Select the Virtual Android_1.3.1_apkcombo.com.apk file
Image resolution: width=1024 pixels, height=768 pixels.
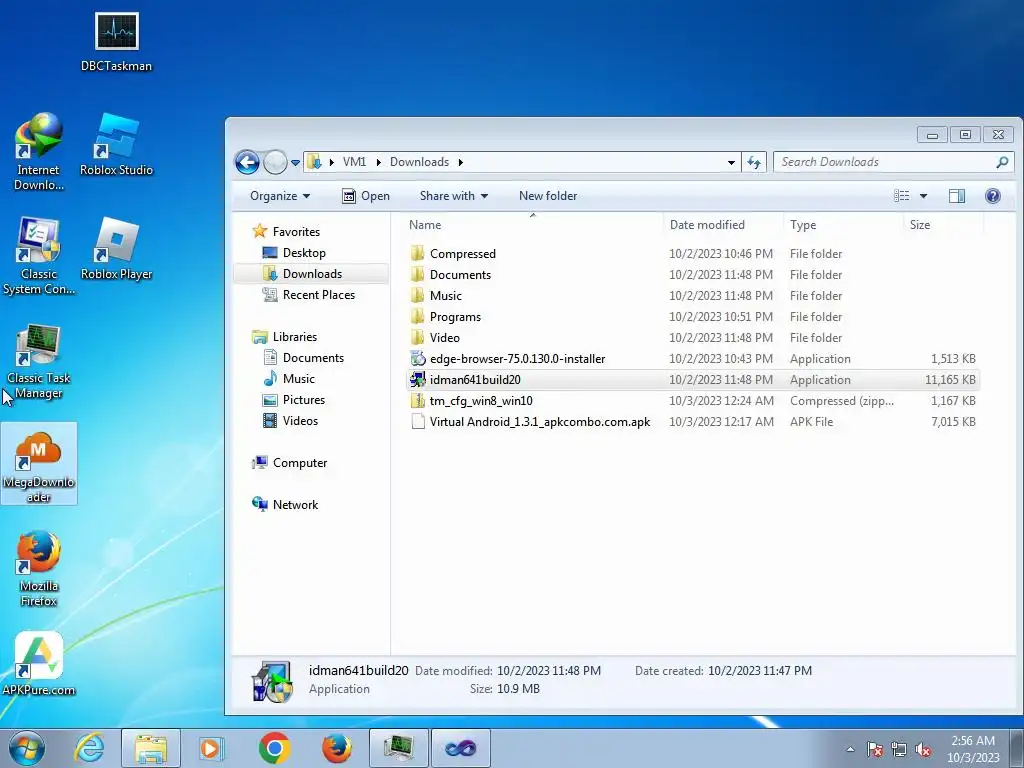pos(692,422)
